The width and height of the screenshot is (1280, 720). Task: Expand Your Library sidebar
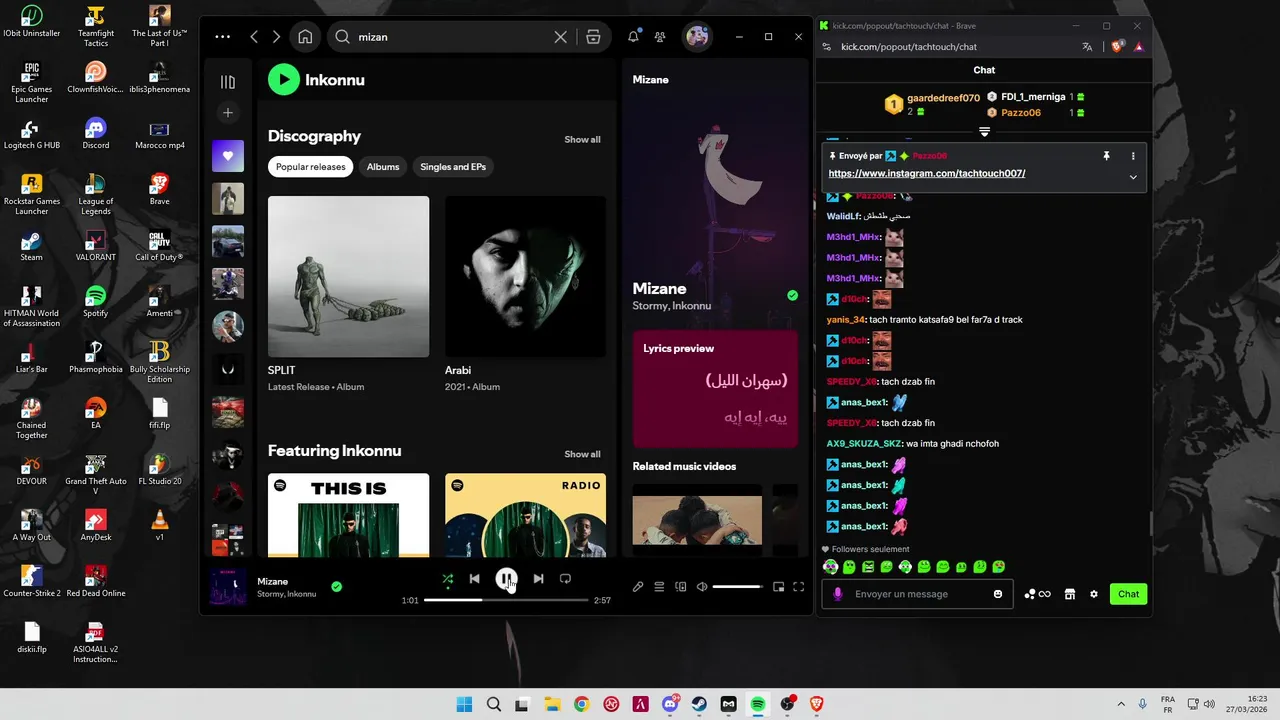click(x=228, y=82)
